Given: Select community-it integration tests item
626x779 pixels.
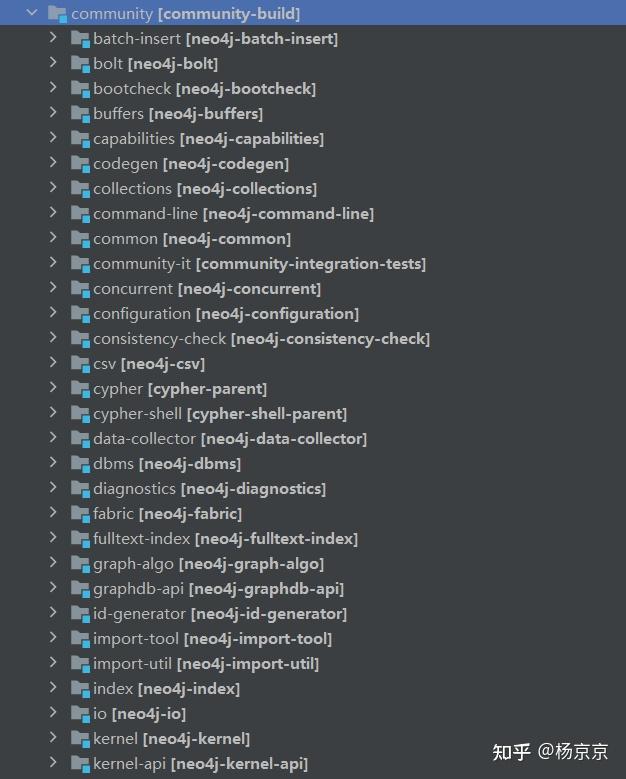Looking at the screenshot, I should click(259, 264).
